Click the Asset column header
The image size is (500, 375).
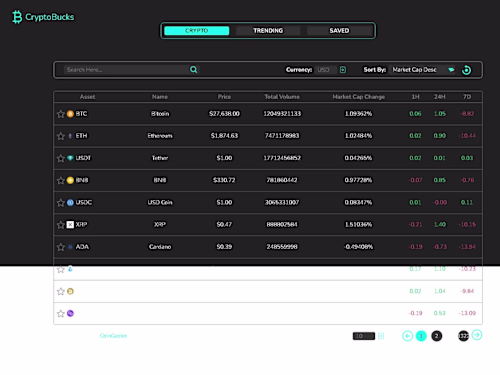(87, 97)
